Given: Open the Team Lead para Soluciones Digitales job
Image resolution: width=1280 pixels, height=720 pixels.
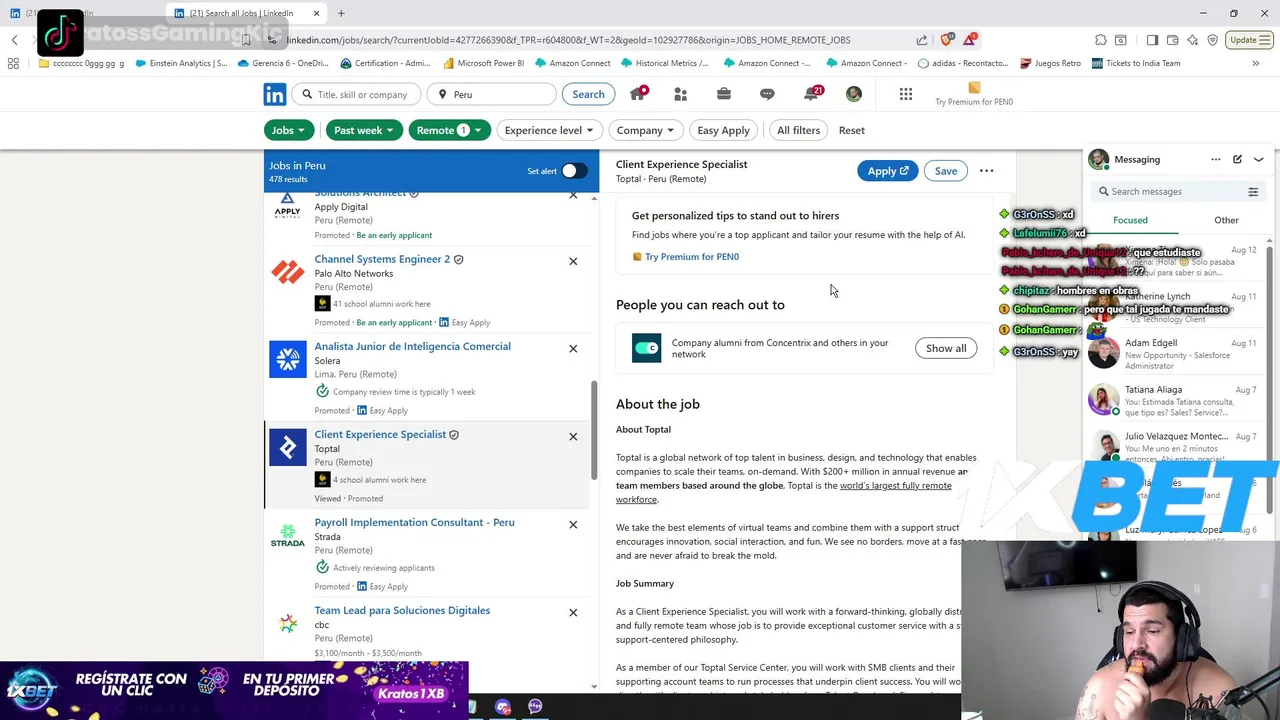Looking at the screenshot, I should pos(402,610).
